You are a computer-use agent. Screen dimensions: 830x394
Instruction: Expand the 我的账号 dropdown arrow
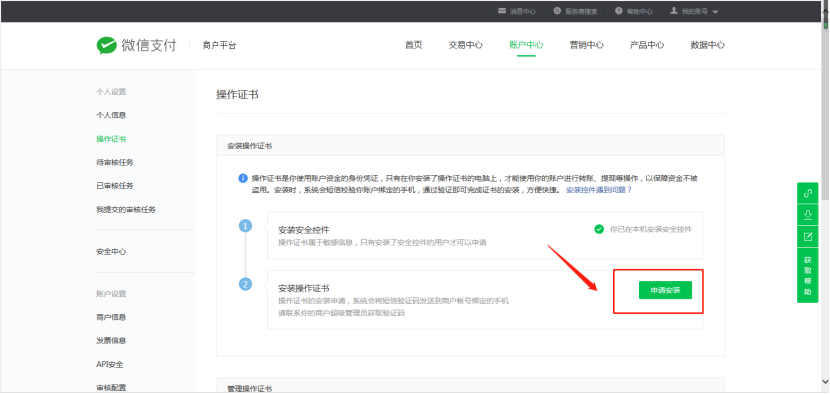[x=715, y=12]
